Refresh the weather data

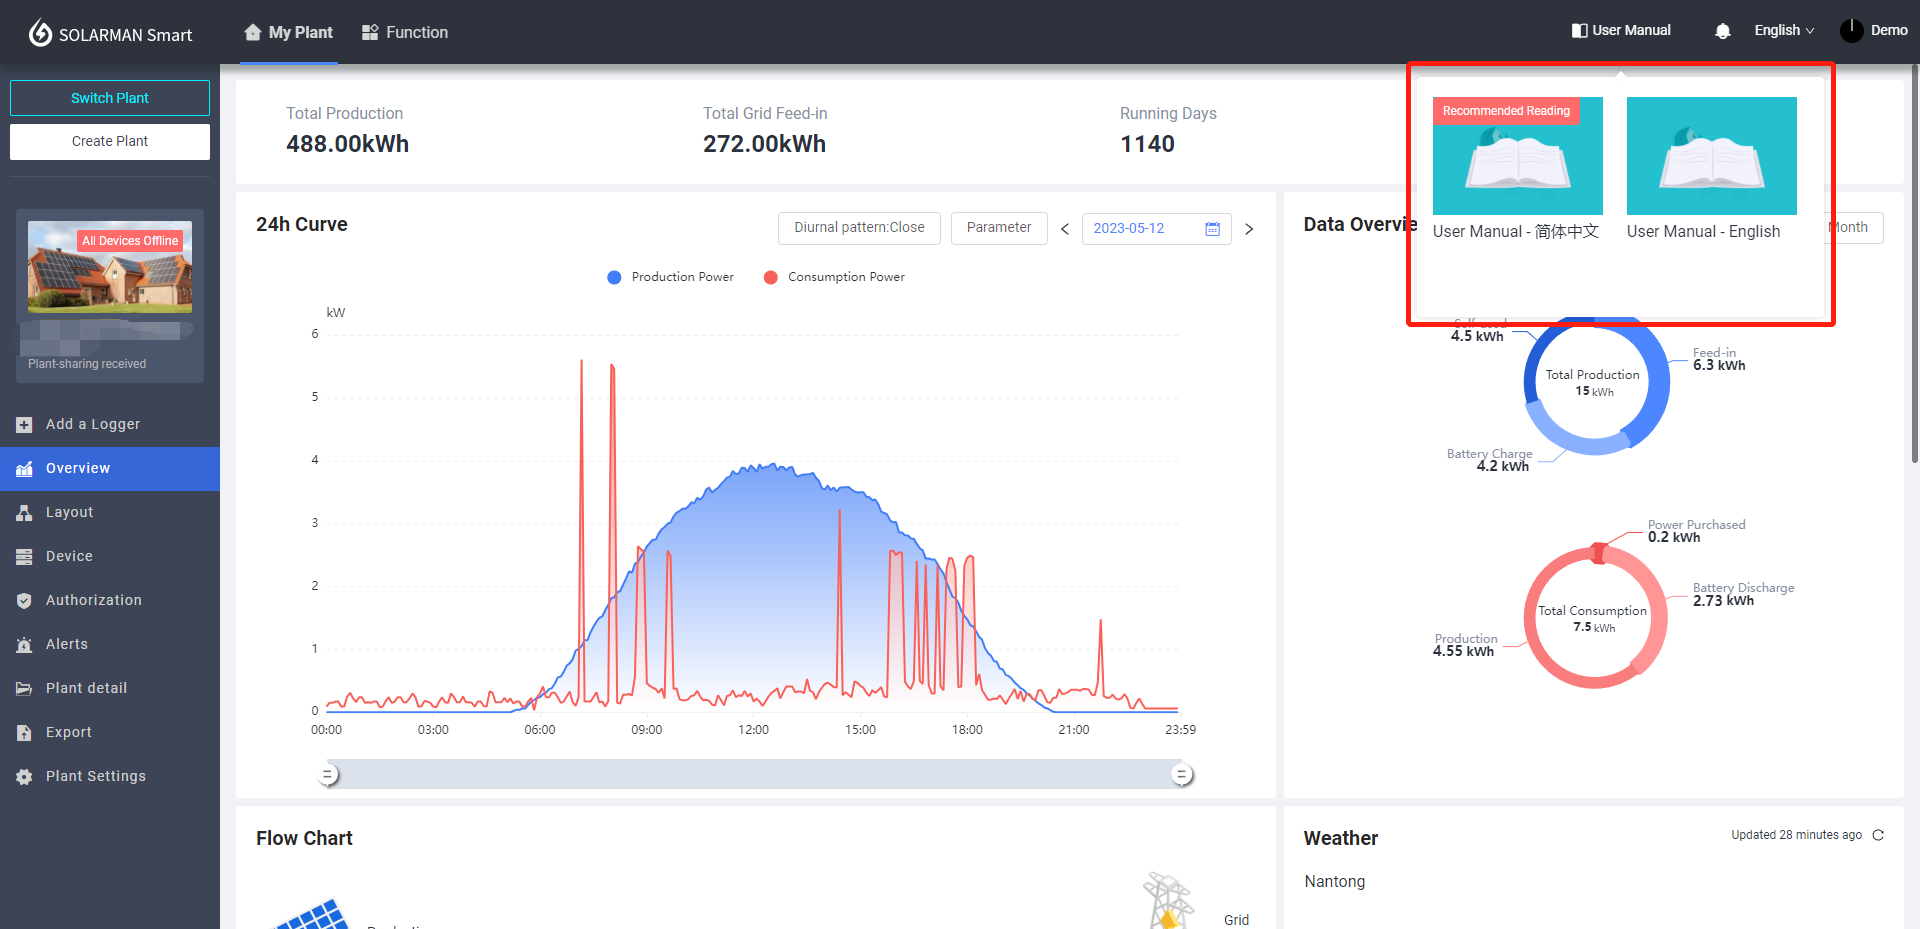[x=1878, y=835]
